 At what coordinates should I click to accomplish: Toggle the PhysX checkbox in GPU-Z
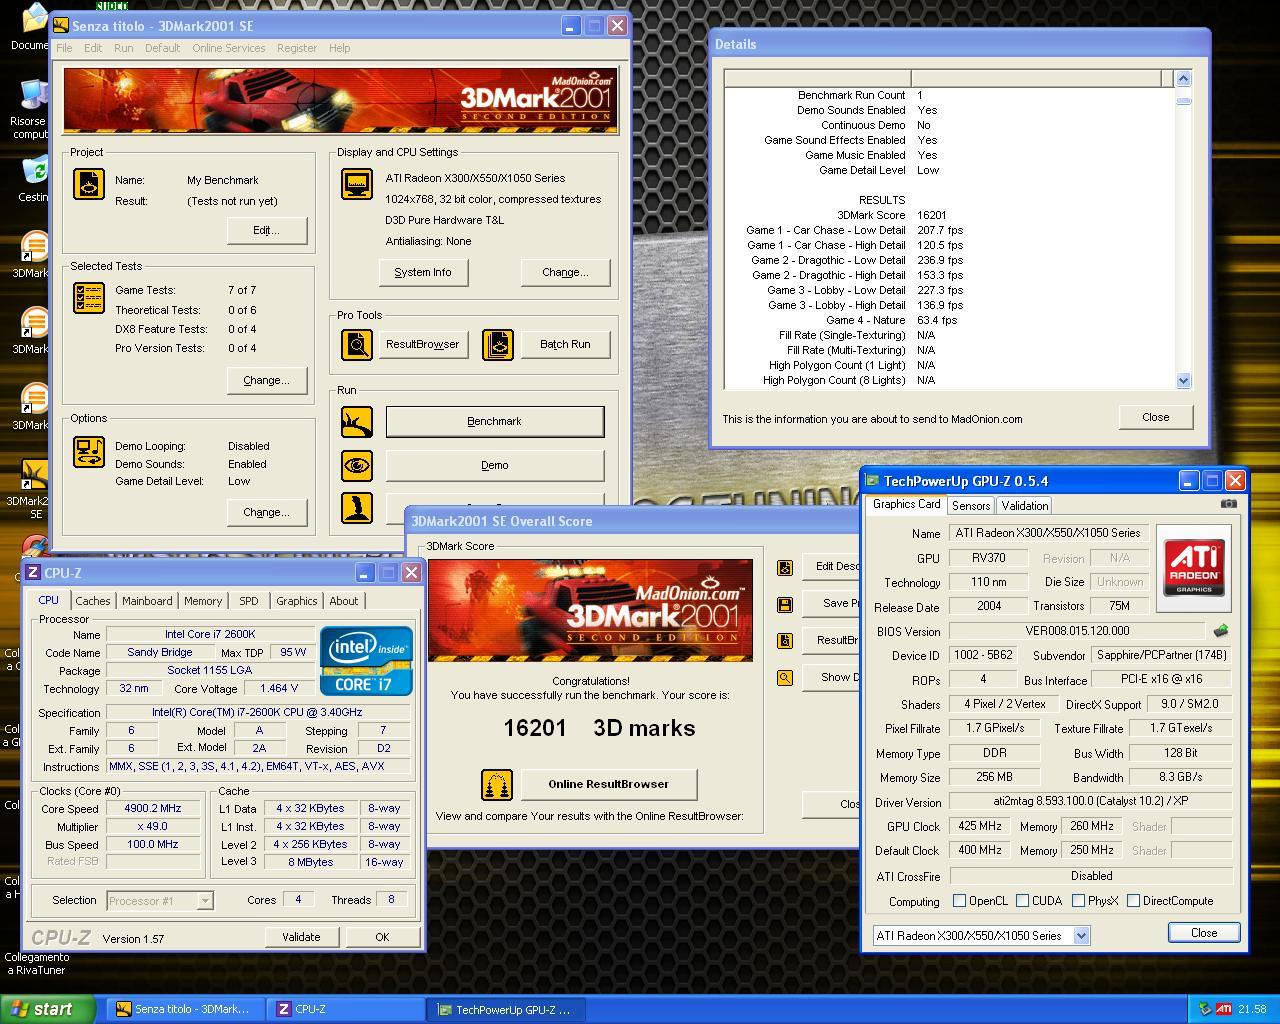(x=1079, y=901)
